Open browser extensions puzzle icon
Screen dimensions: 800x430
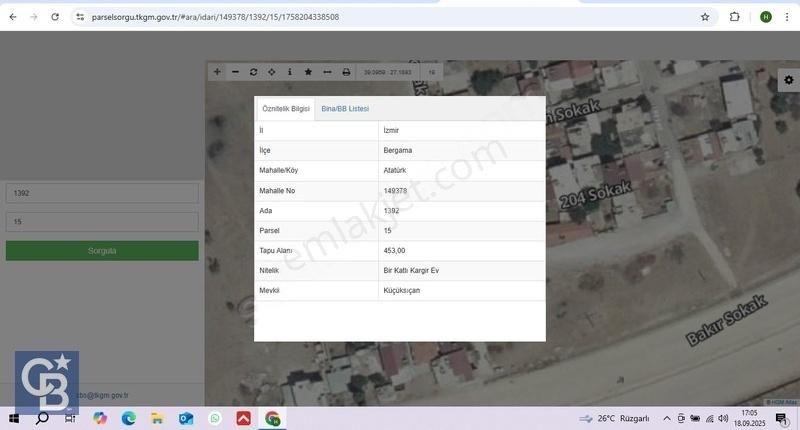click(734, 17)
